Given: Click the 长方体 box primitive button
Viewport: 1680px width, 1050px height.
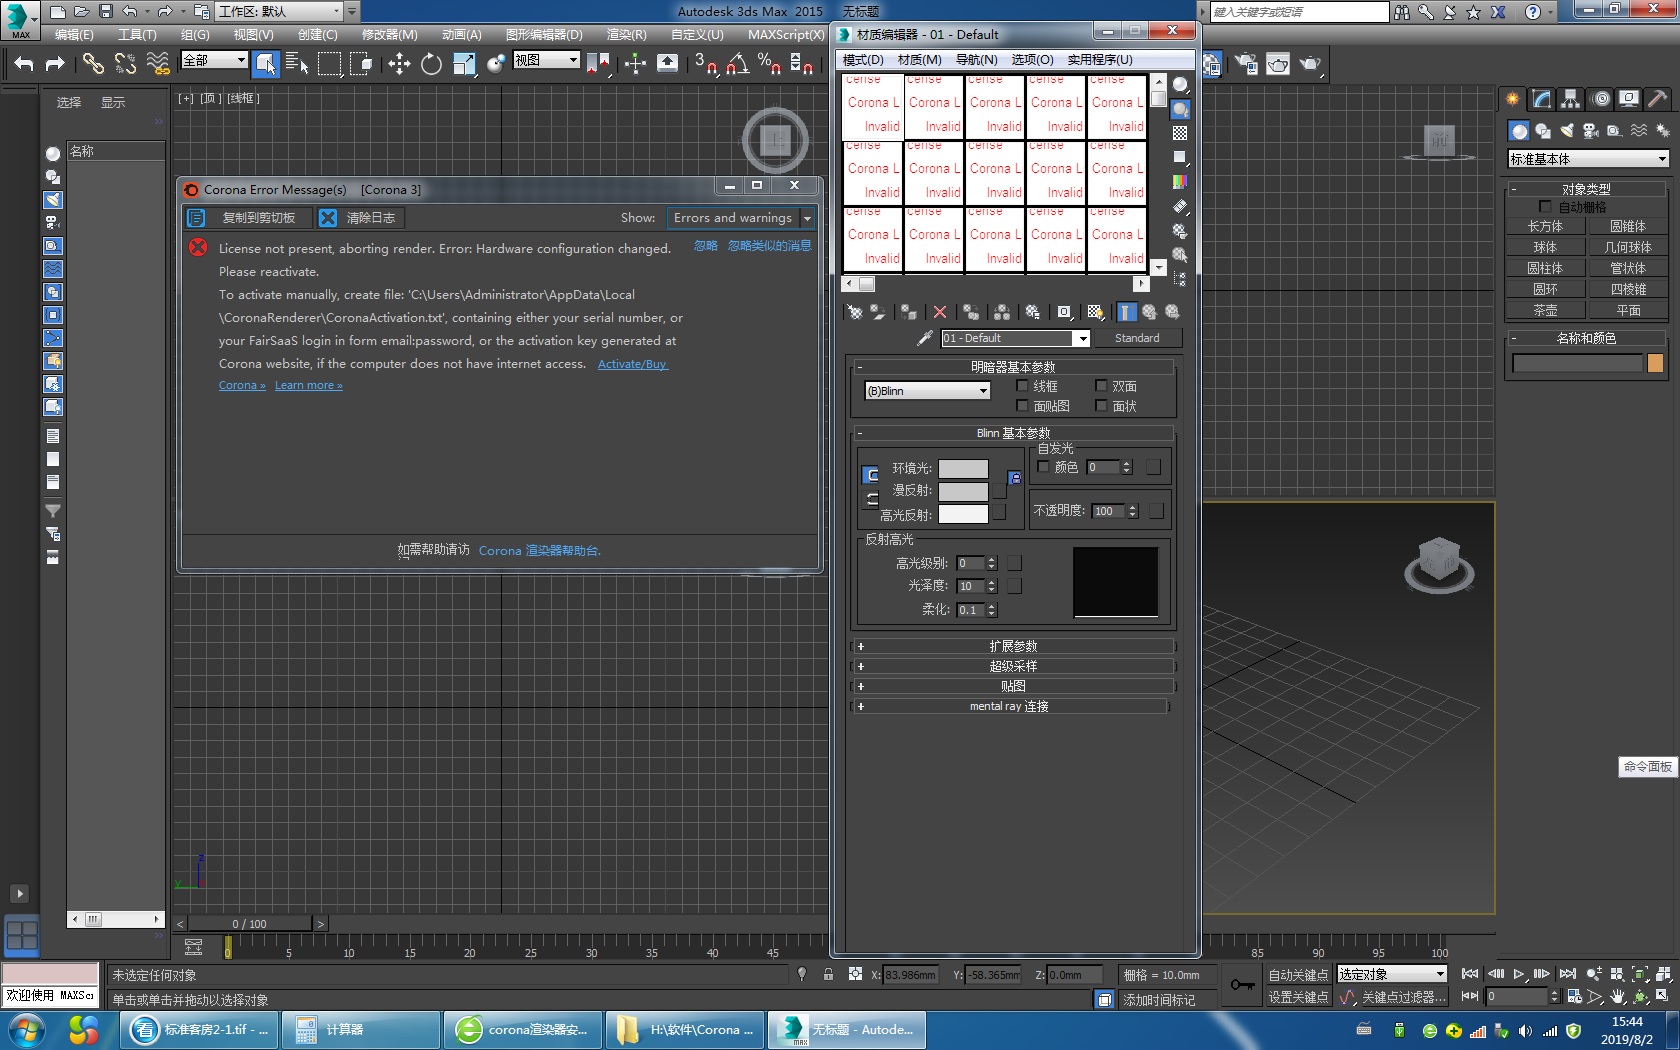Looking at the screenshot, I should point(1545,227).
